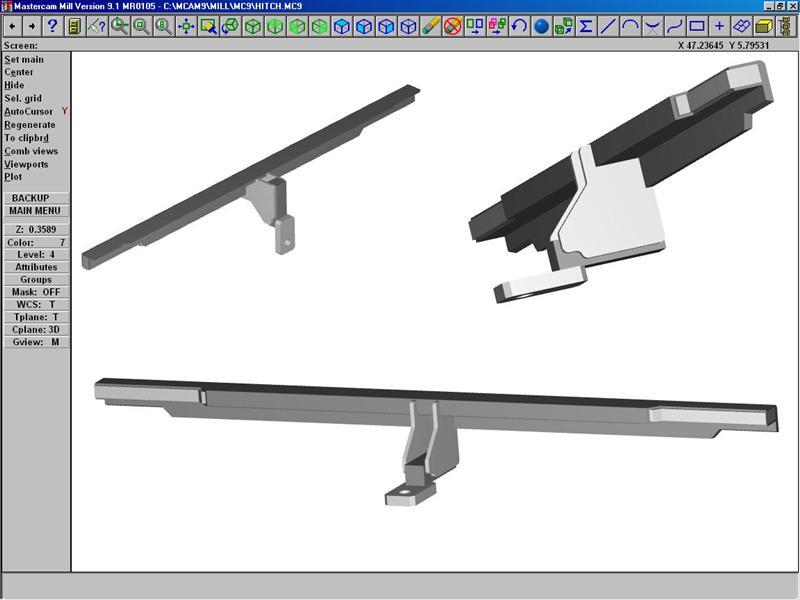This screenshot has height=600, width=800.
Task: Open the Tplane selector
Action: coord(36,317)
